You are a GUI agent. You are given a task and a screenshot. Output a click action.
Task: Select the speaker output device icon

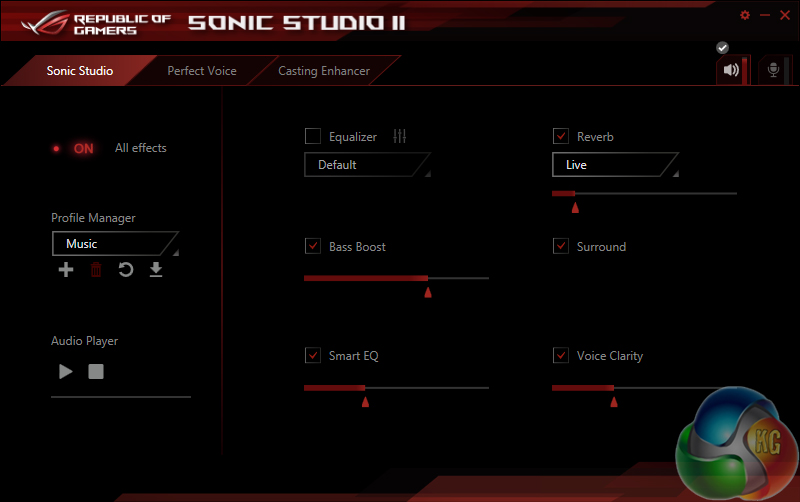click(731, 70)
